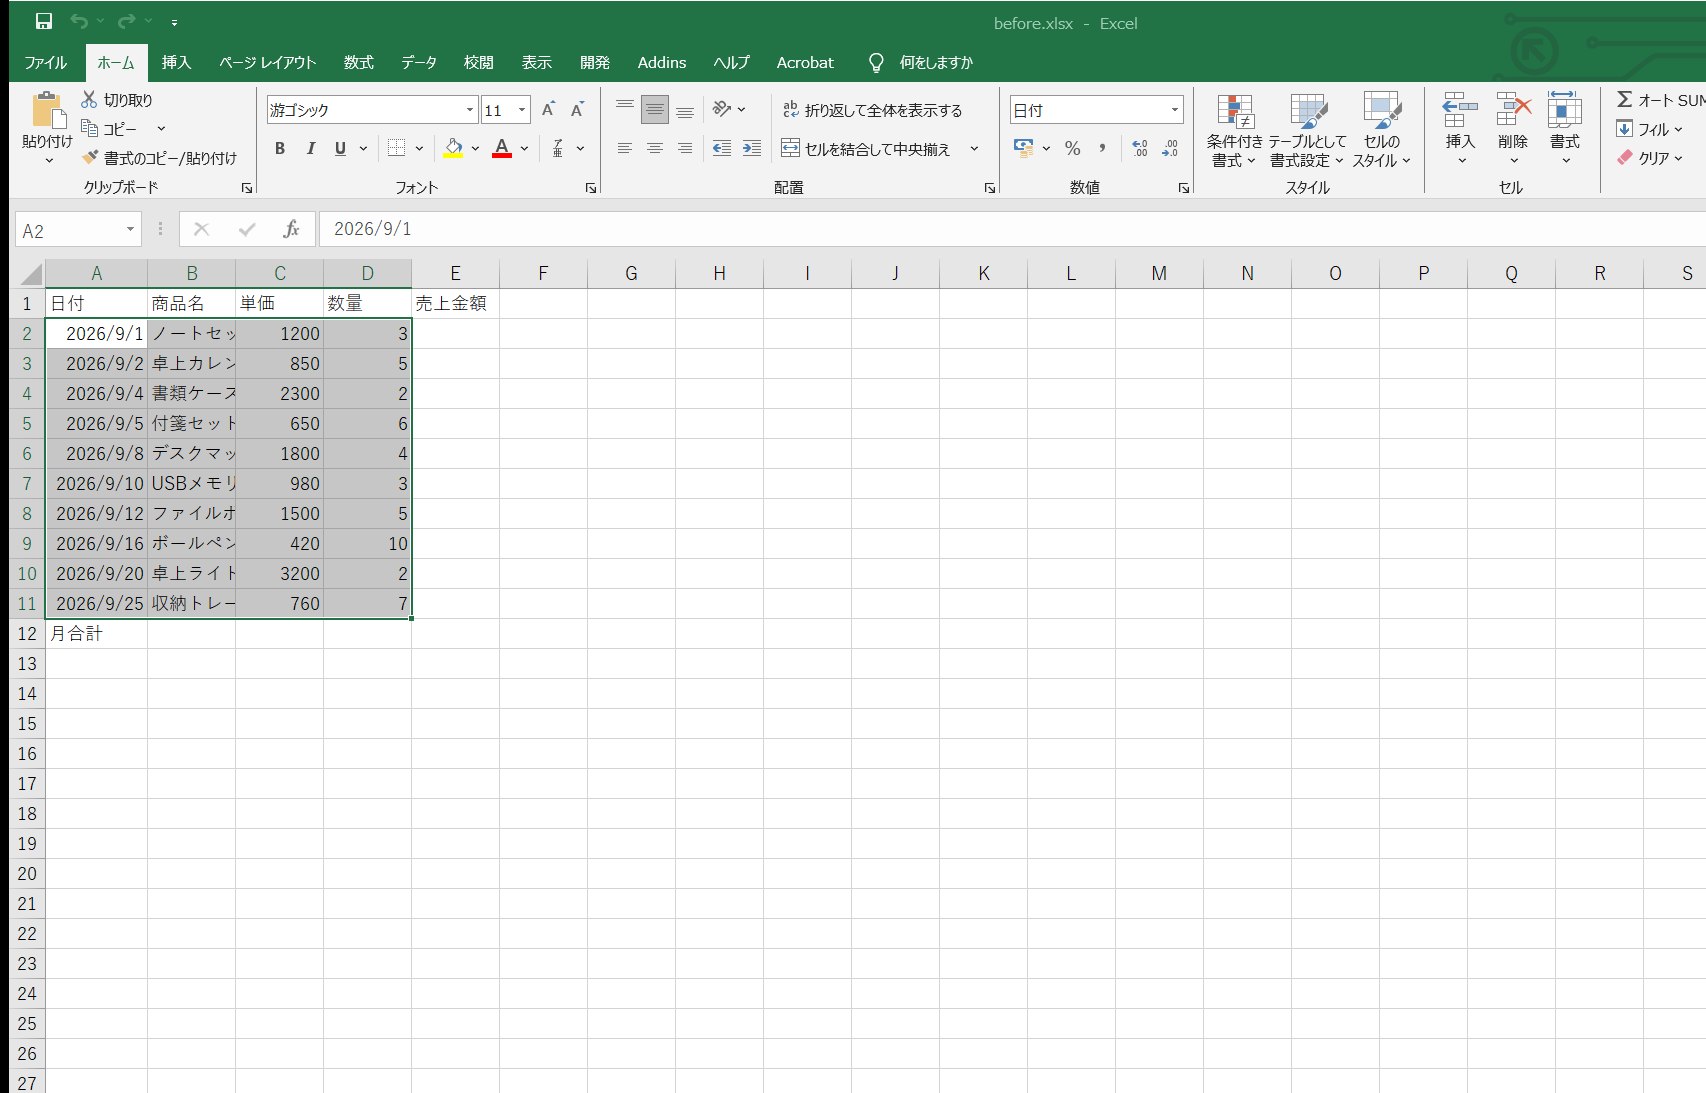Toggle middle vertical alignment

pyautogui.click(x=654, y=110)
